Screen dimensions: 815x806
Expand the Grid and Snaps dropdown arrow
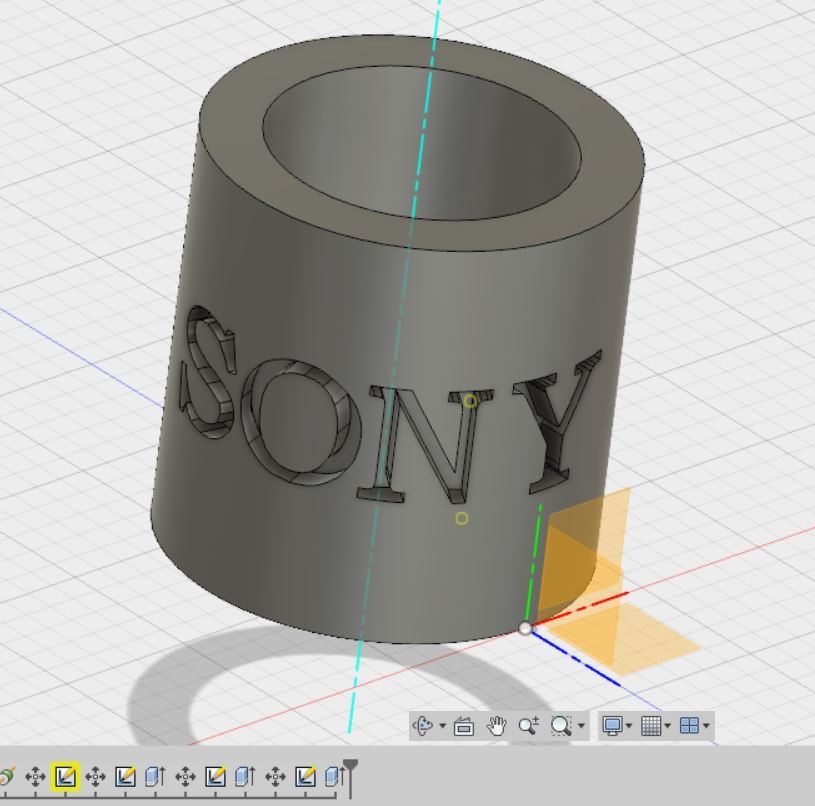667,725
